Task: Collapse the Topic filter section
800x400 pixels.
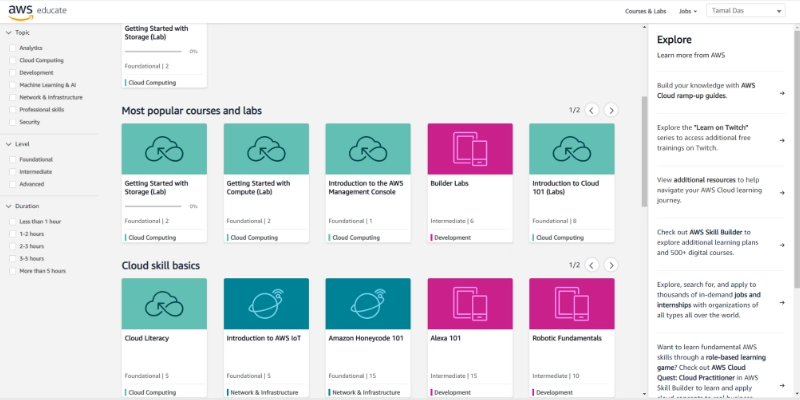Action: pos(9,33)
